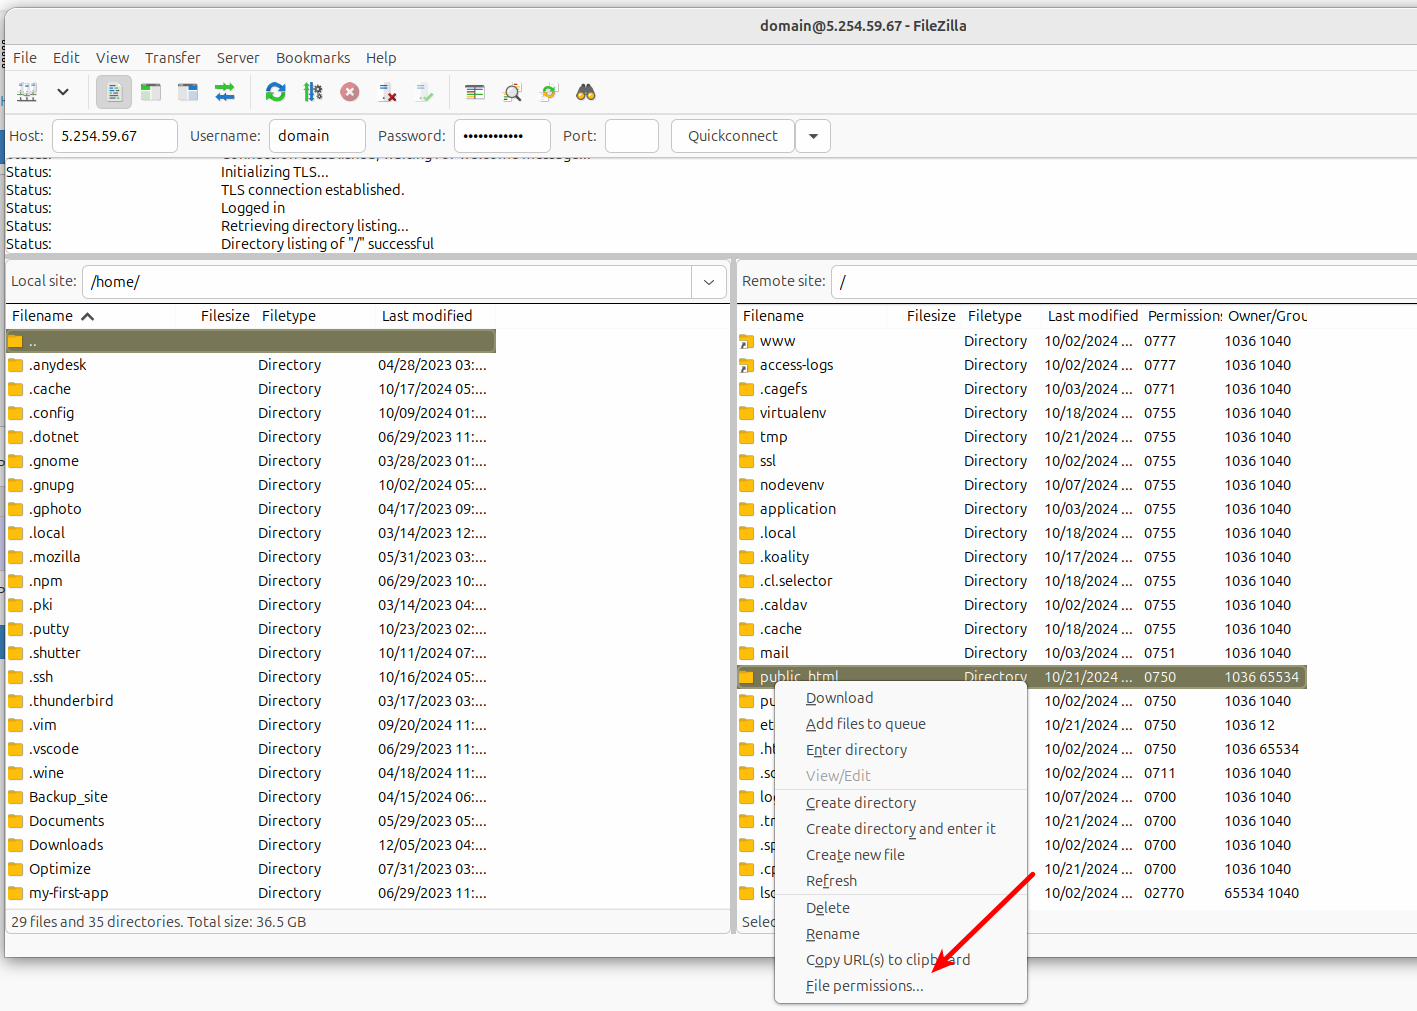Open the Bookmarks menu
The width and height of the screenshot is (1417, 1011).
coord(313,58)
